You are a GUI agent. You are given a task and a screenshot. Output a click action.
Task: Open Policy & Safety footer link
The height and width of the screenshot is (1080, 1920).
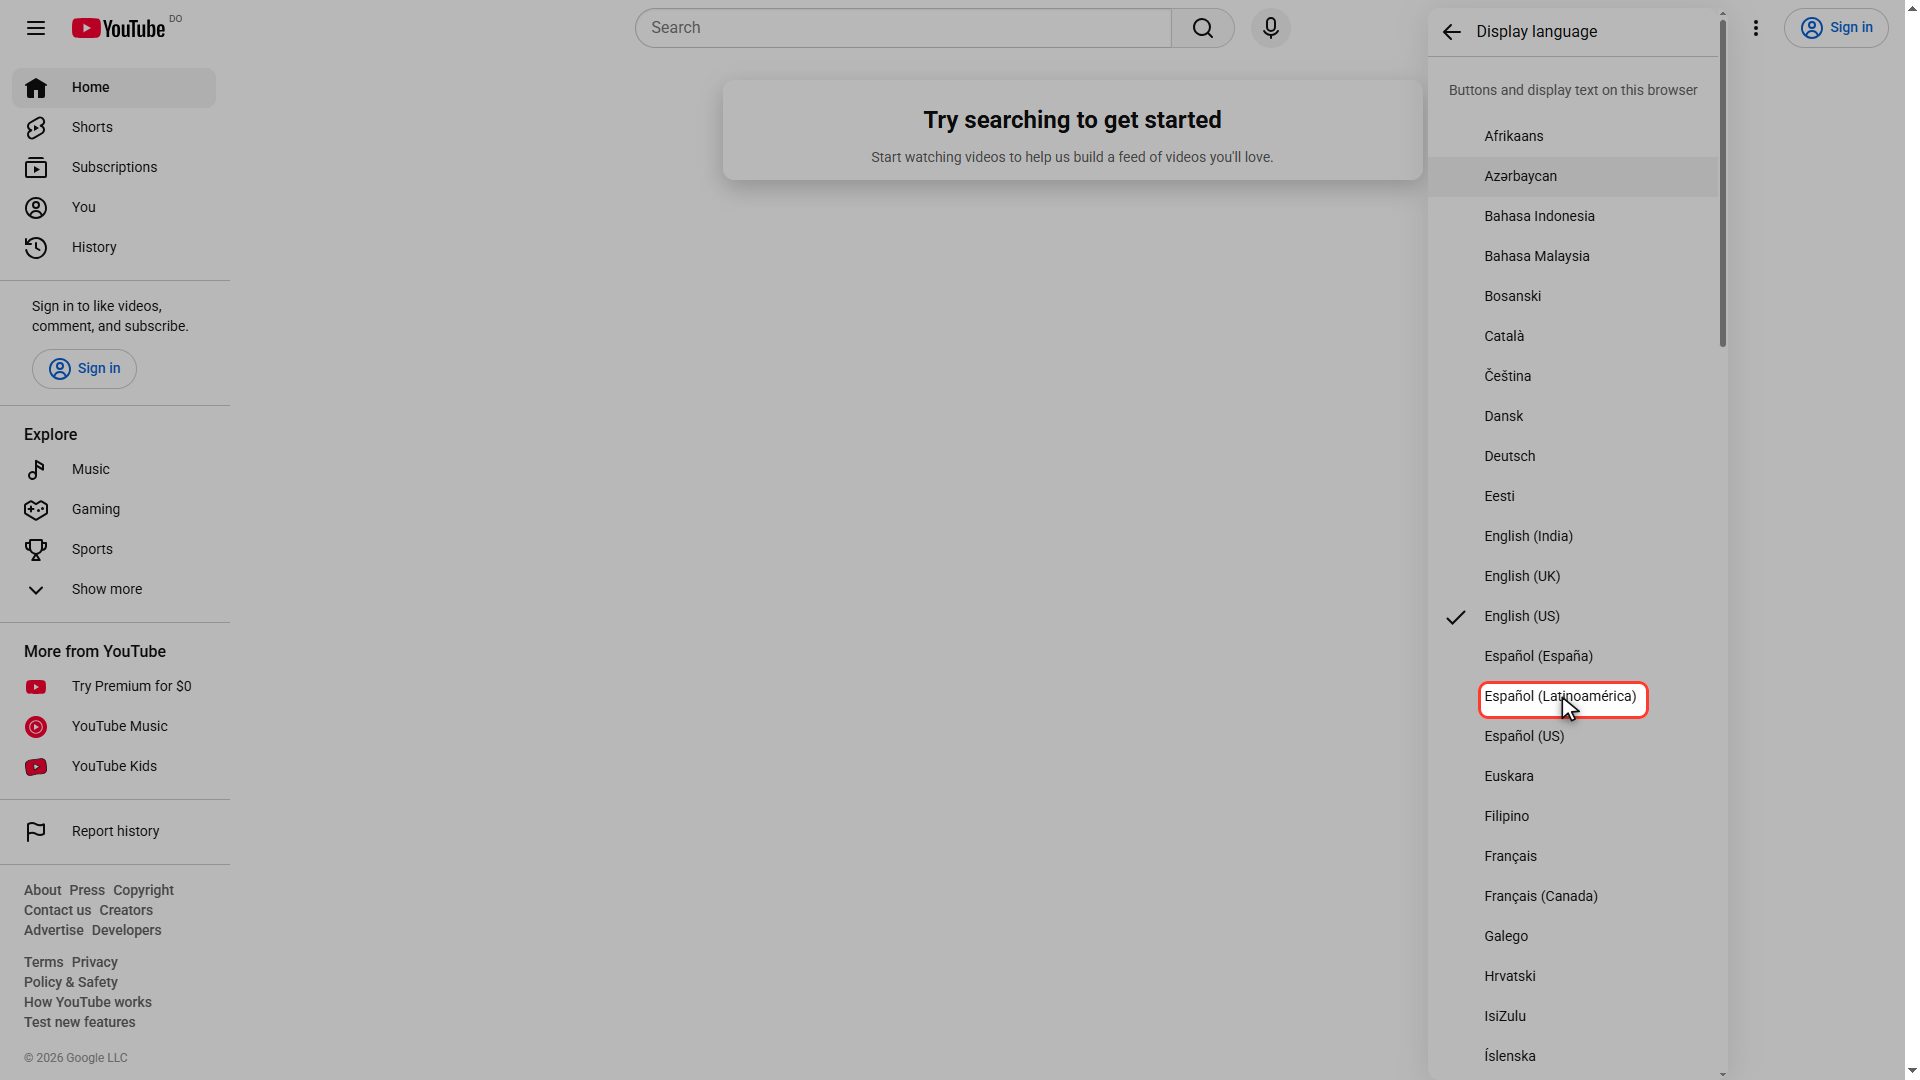(71, 983)
